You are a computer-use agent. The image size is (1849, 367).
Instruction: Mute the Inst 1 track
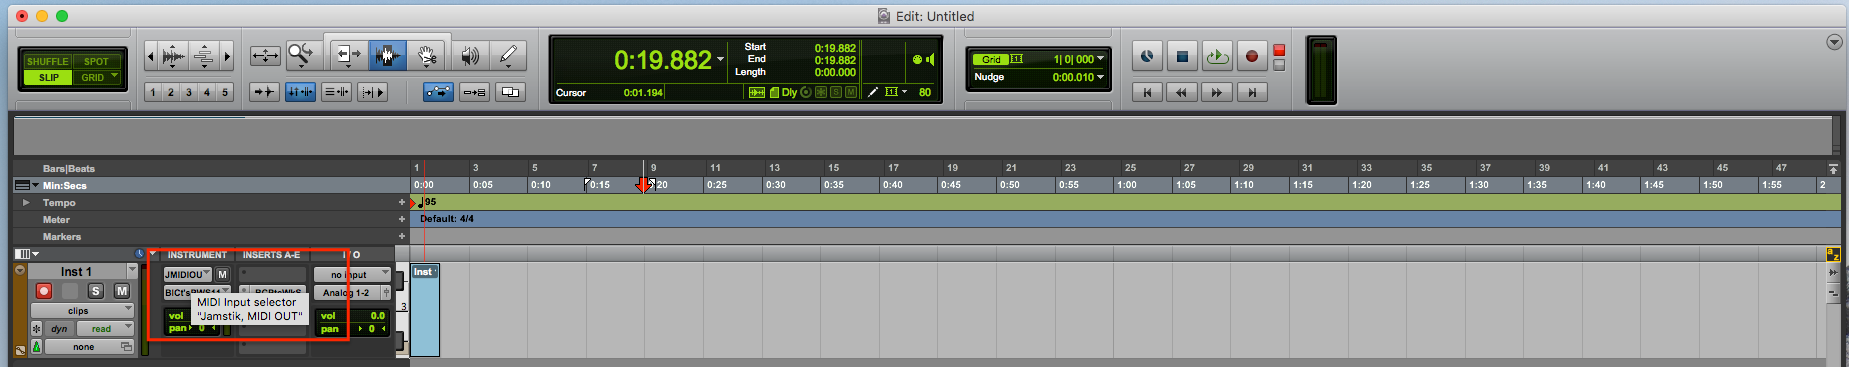click(x=122, y=291)
